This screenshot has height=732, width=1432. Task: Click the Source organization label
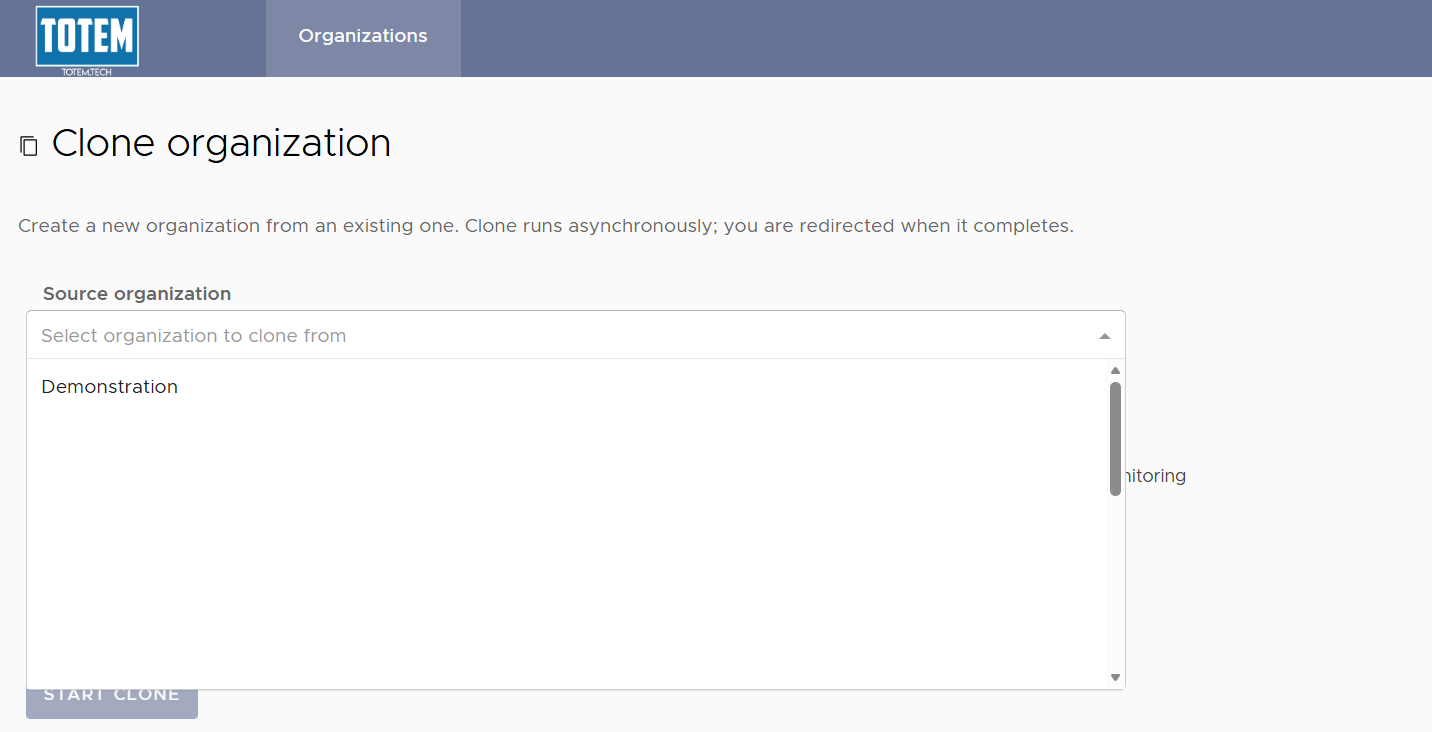click(x=137, y=294)
